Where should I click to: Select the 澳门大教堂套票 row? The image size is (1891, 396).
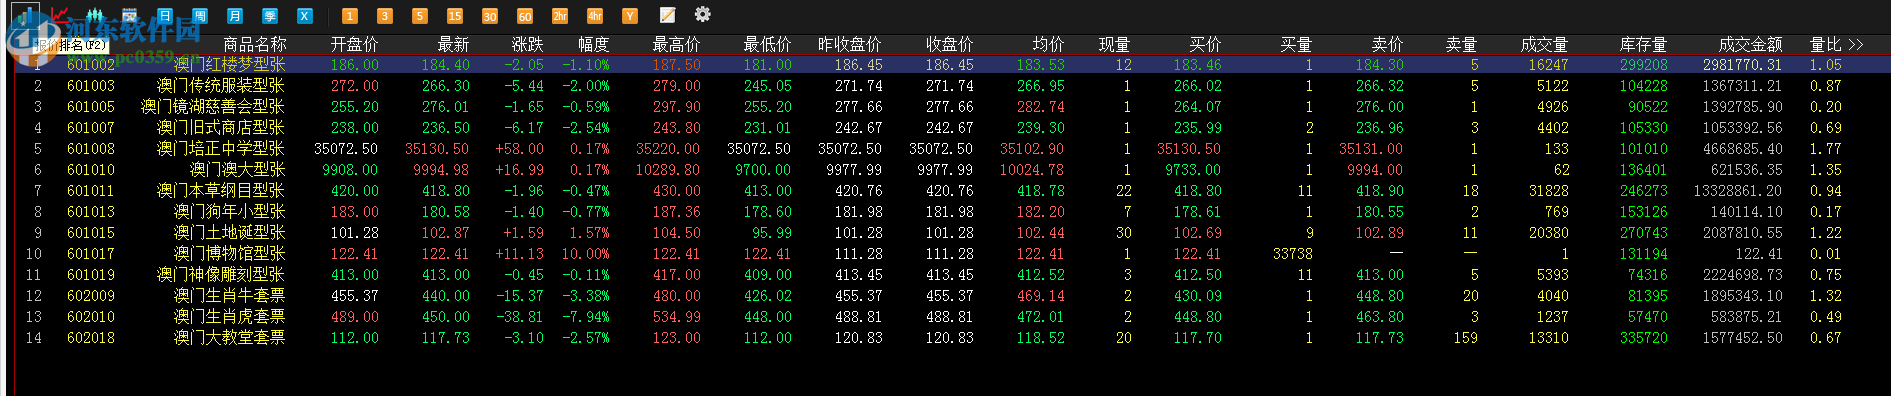pos(953,338)
